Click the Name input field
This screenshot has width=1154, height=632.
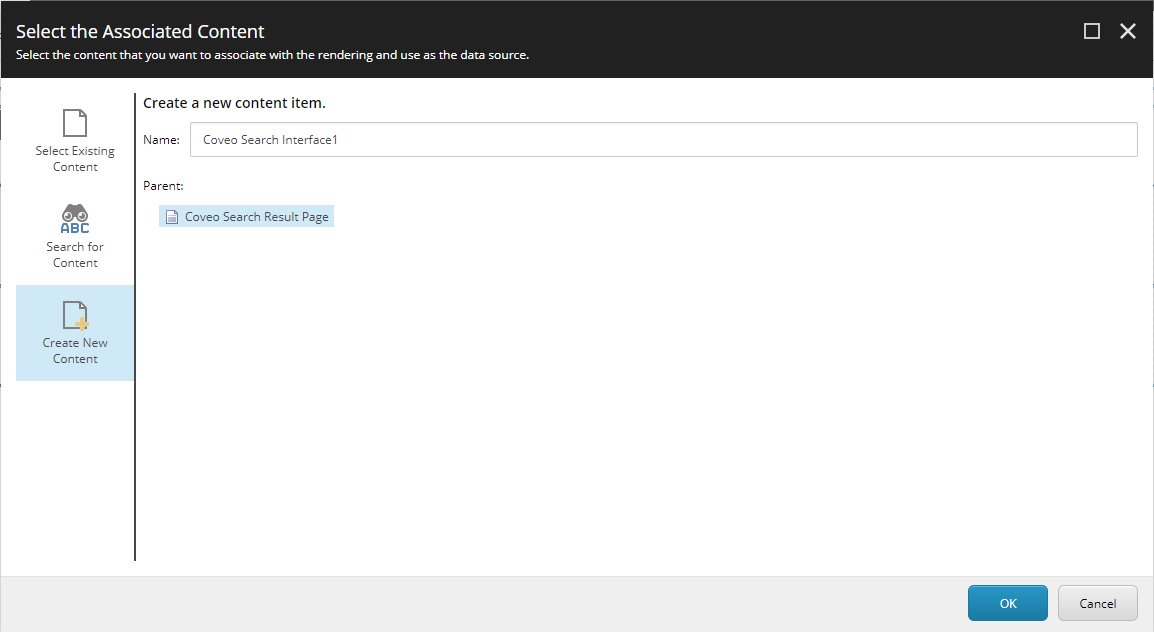663,140
